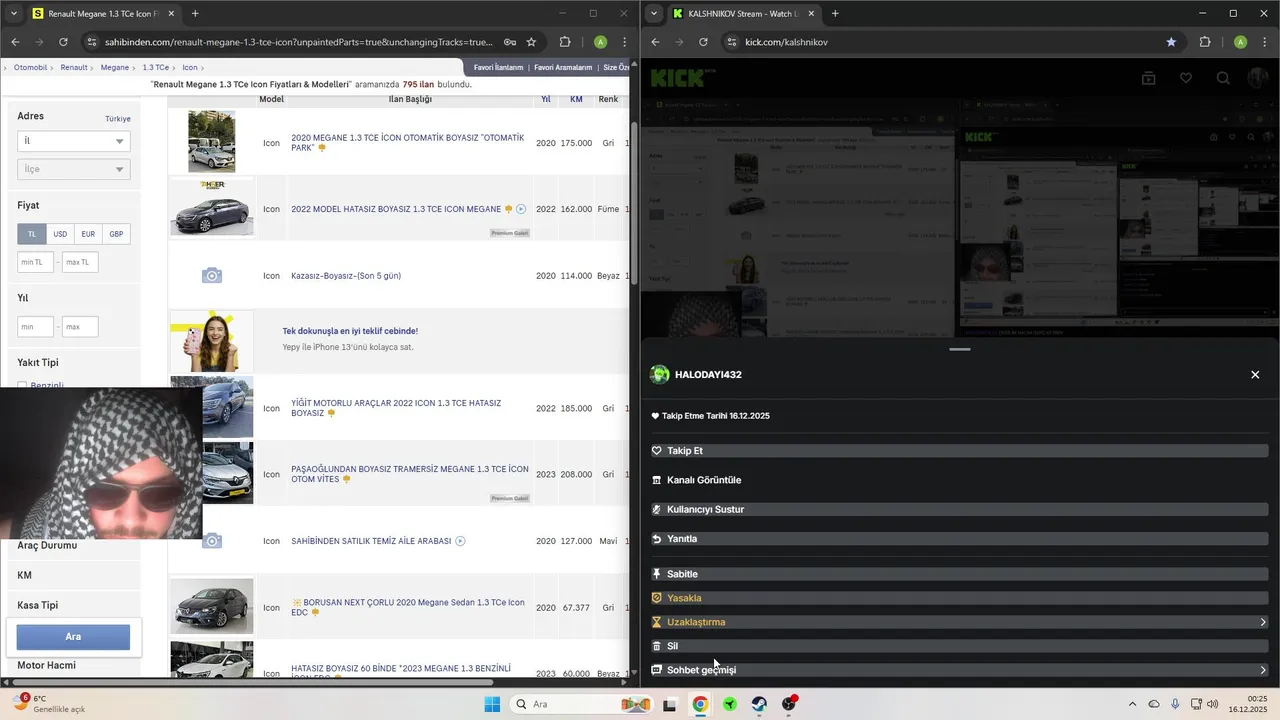This screenshot has height=720, width=1280.
Task: Click the Steam taskbar icon
Action: [759, 704]
